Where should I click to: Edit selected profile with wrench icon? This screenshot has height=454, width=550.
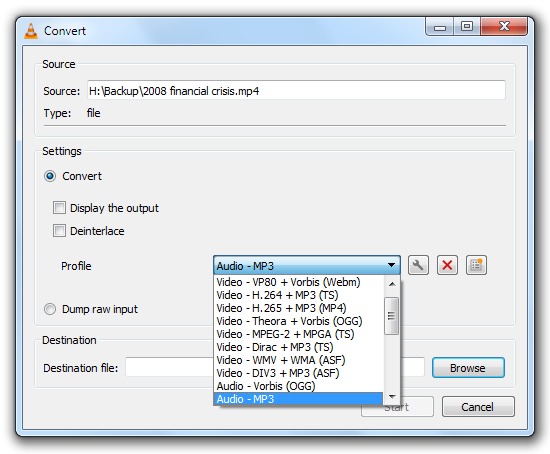pyautogui.click(x=418, y=265)
